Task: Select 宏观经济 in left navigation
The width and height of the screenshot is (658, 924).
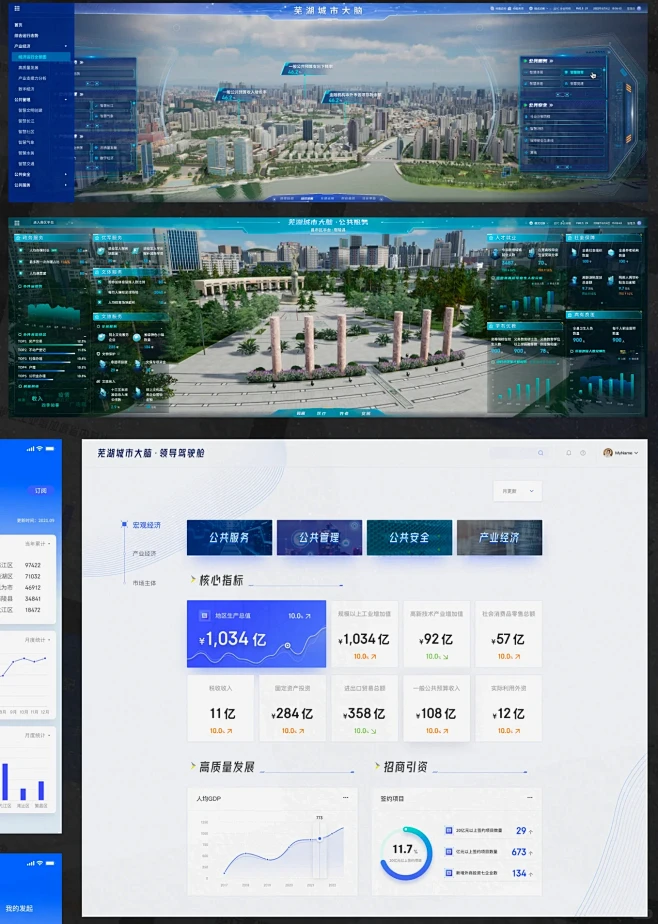Action: point(146,524)
